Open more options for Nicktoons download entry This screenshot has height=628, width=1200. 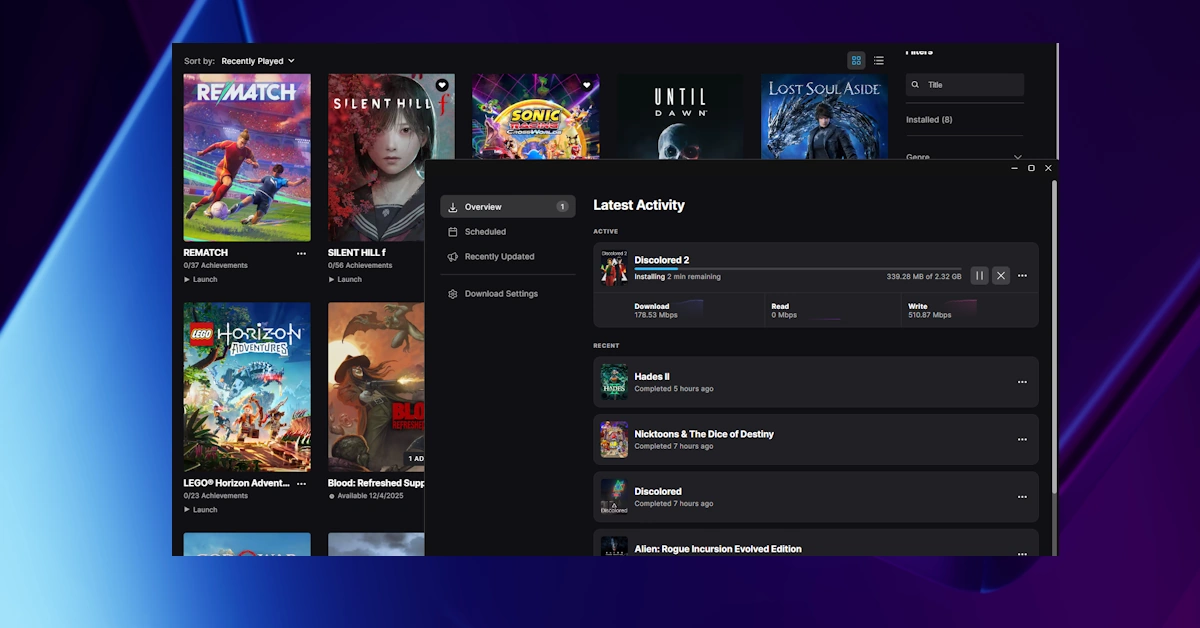point(1022,440)
